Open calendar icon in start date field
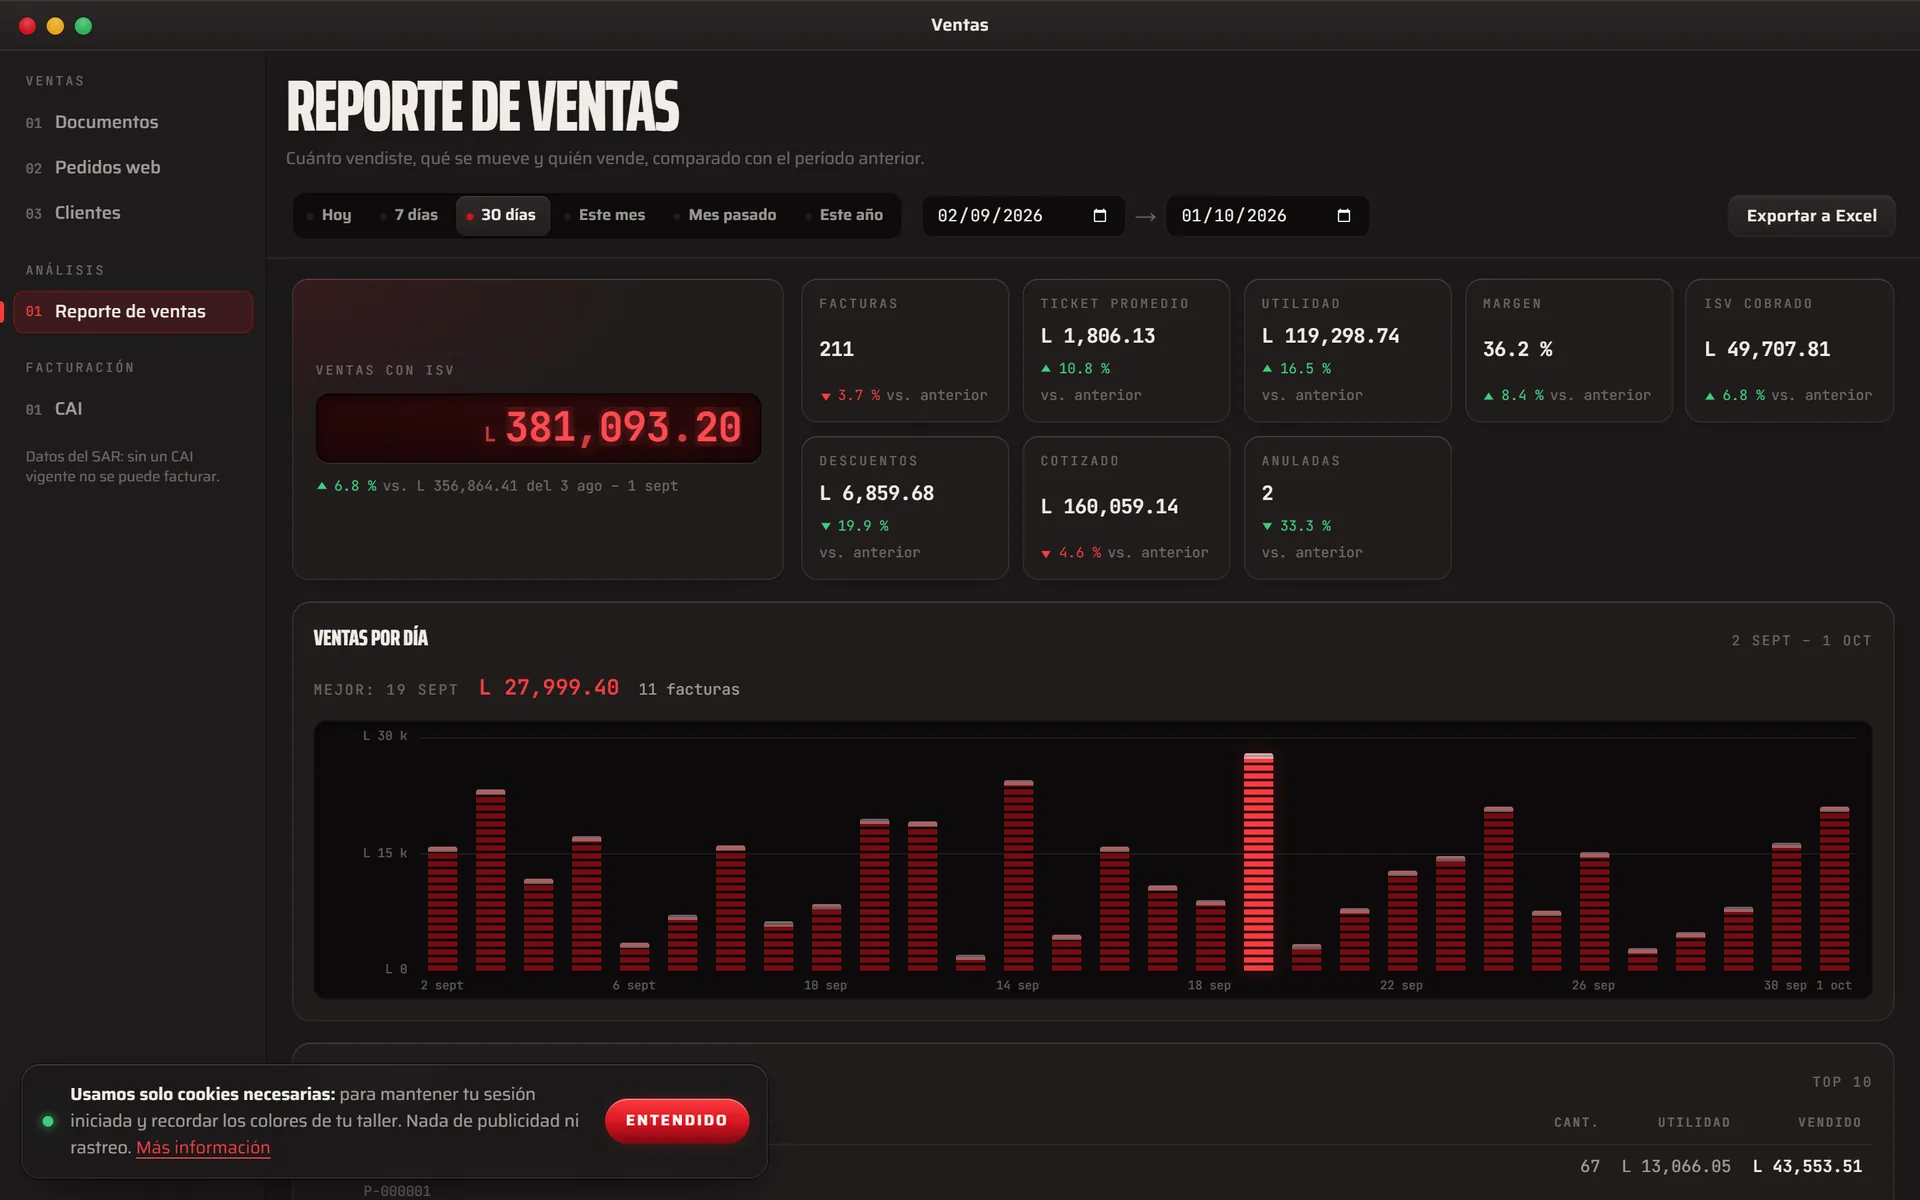Image resolution: width=1920 pixels, height=1200 pixels. (1099, 216)
